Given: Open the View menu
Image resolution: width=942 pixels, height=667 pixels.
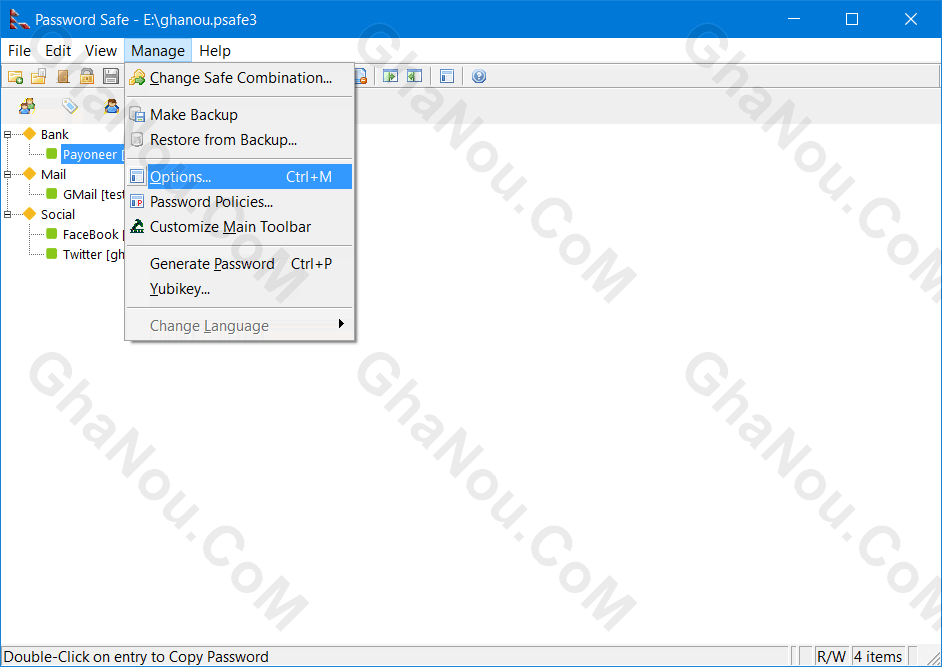Looking at the screenshot, I should tap(101, 51).
